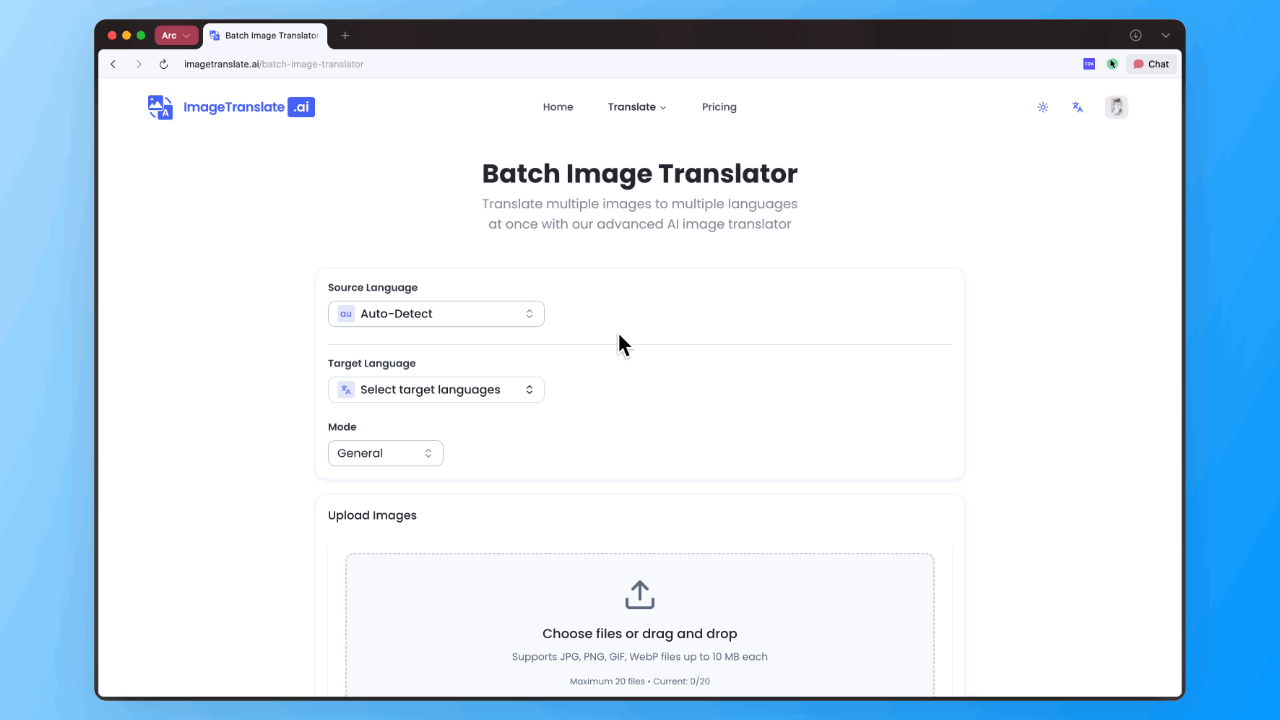Switch to the Batch Image Translator tab

264,35
